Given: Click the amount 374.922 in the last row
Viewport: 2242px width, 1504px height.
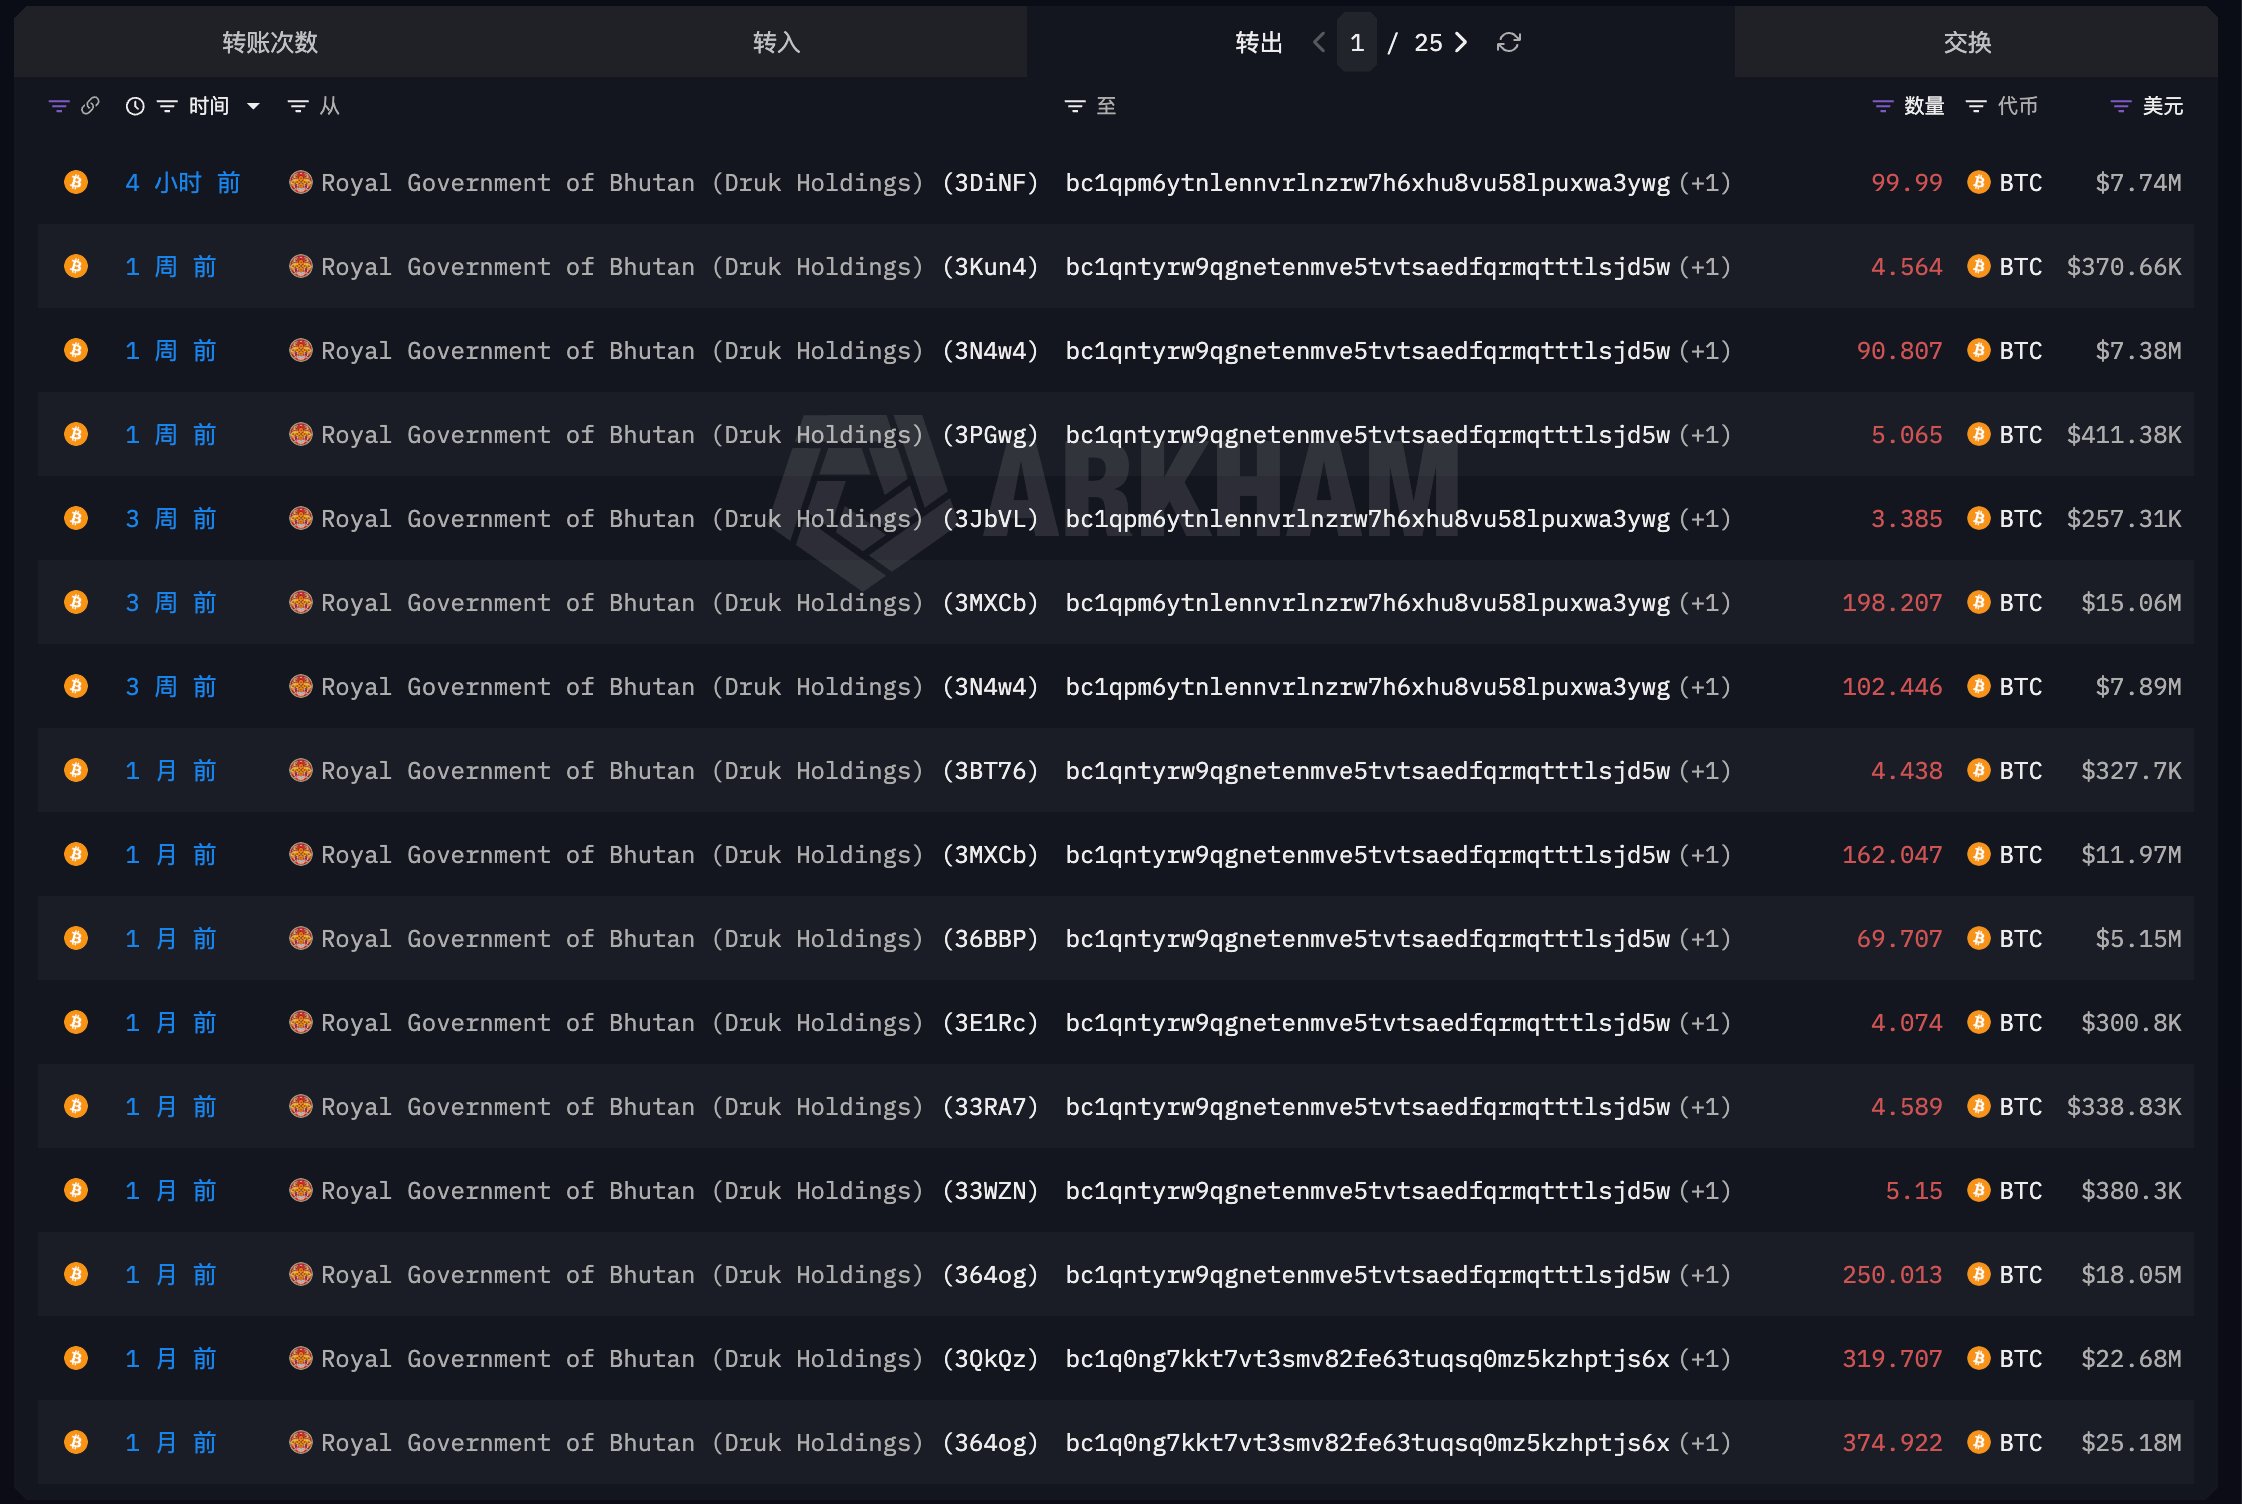Looking at the screenshot, I should (1892, 1443).
